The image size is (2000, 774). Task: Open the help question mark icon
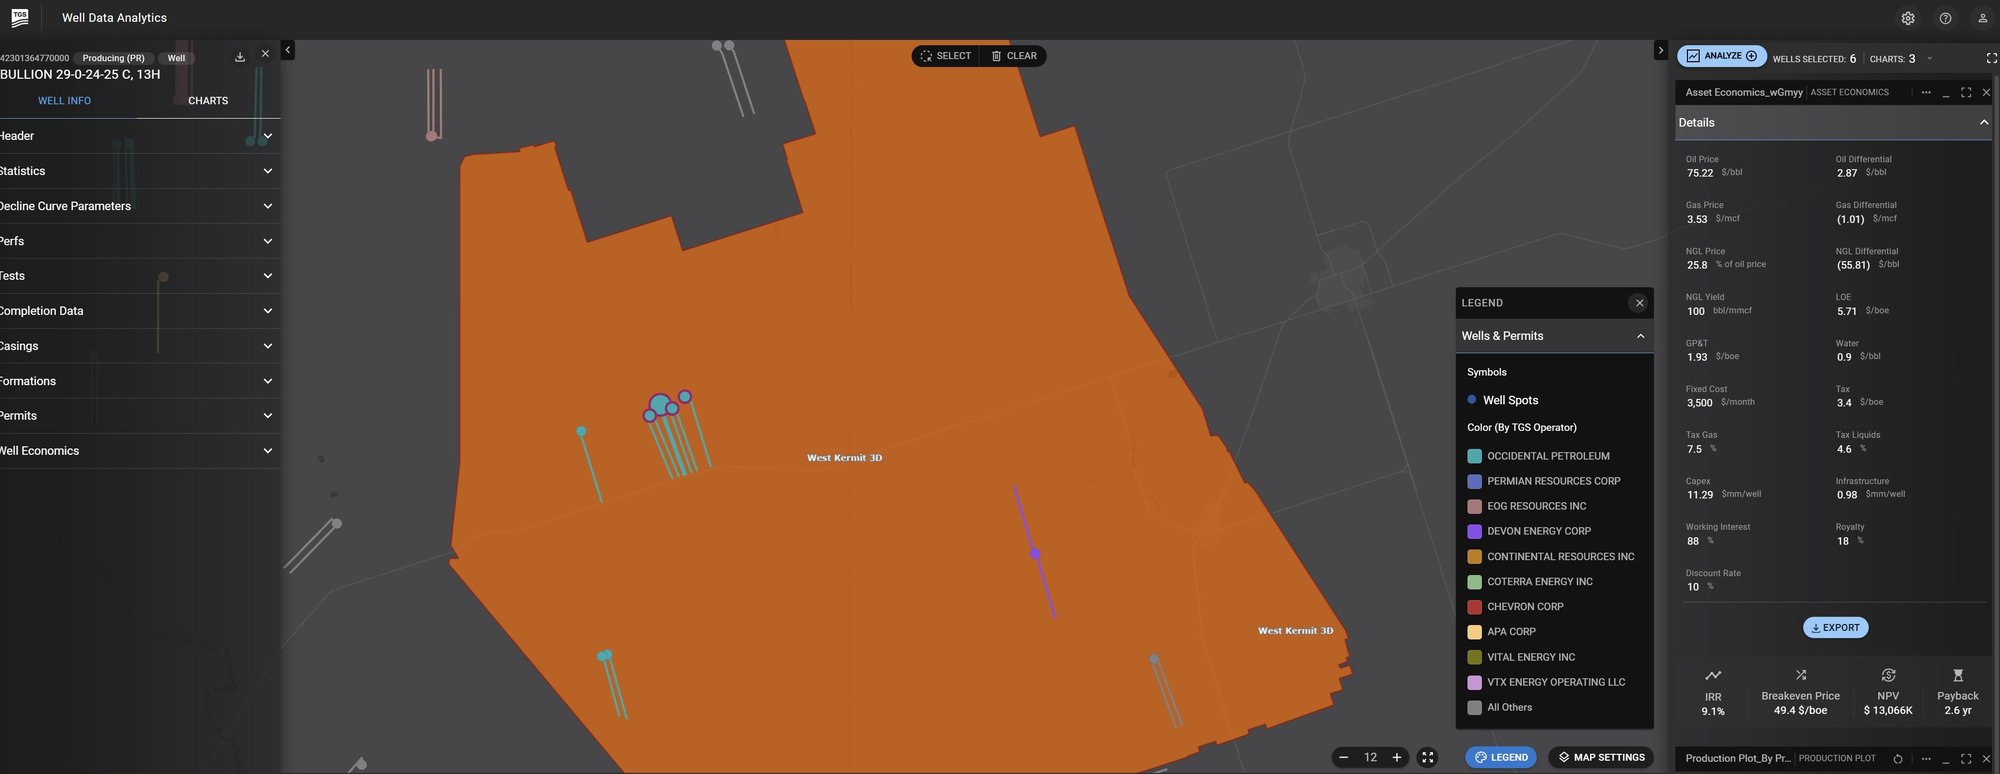pyautogui.click(x=1945, y=18)
